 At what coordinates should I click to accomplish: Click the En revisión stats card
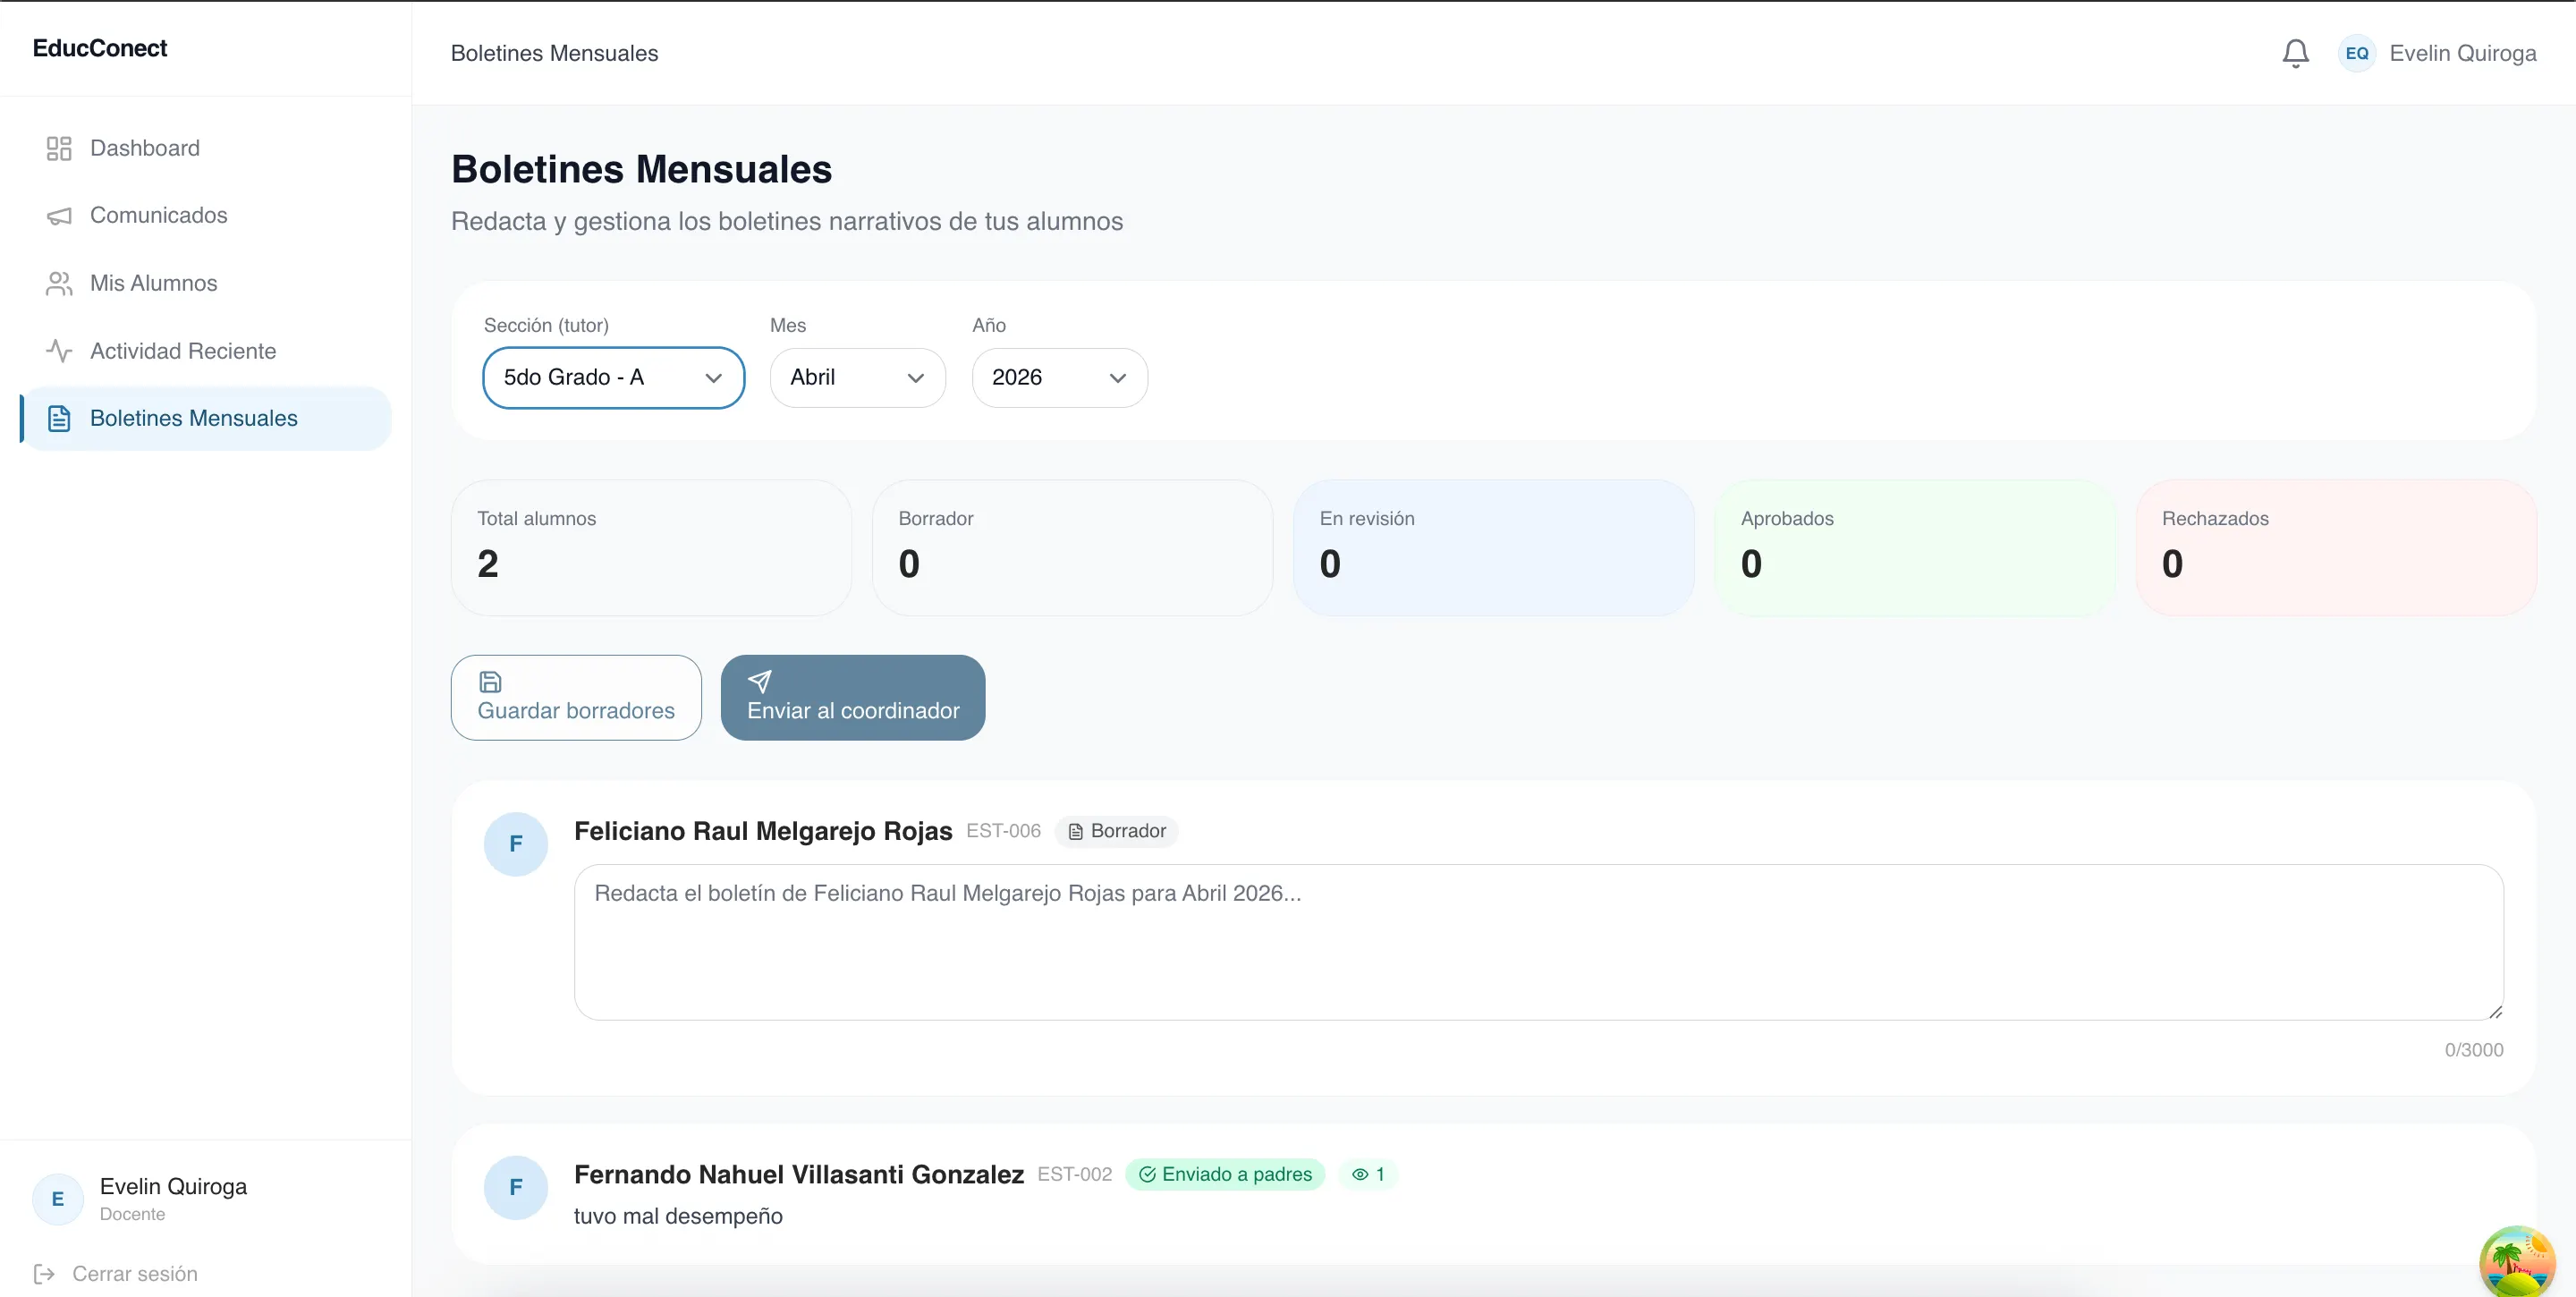point(1493,547)
